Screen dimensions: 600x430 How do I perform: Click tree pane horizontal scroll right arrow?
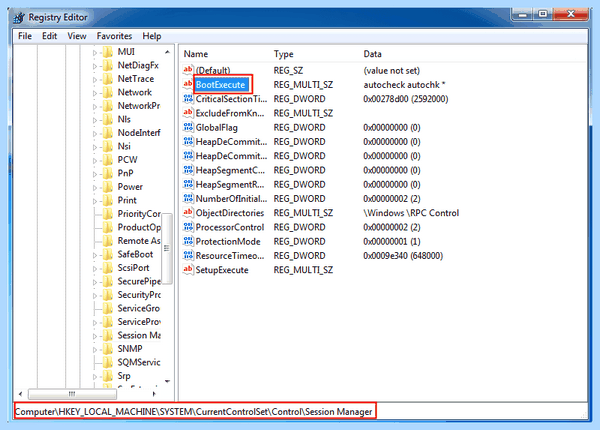(x=154, y=394)
